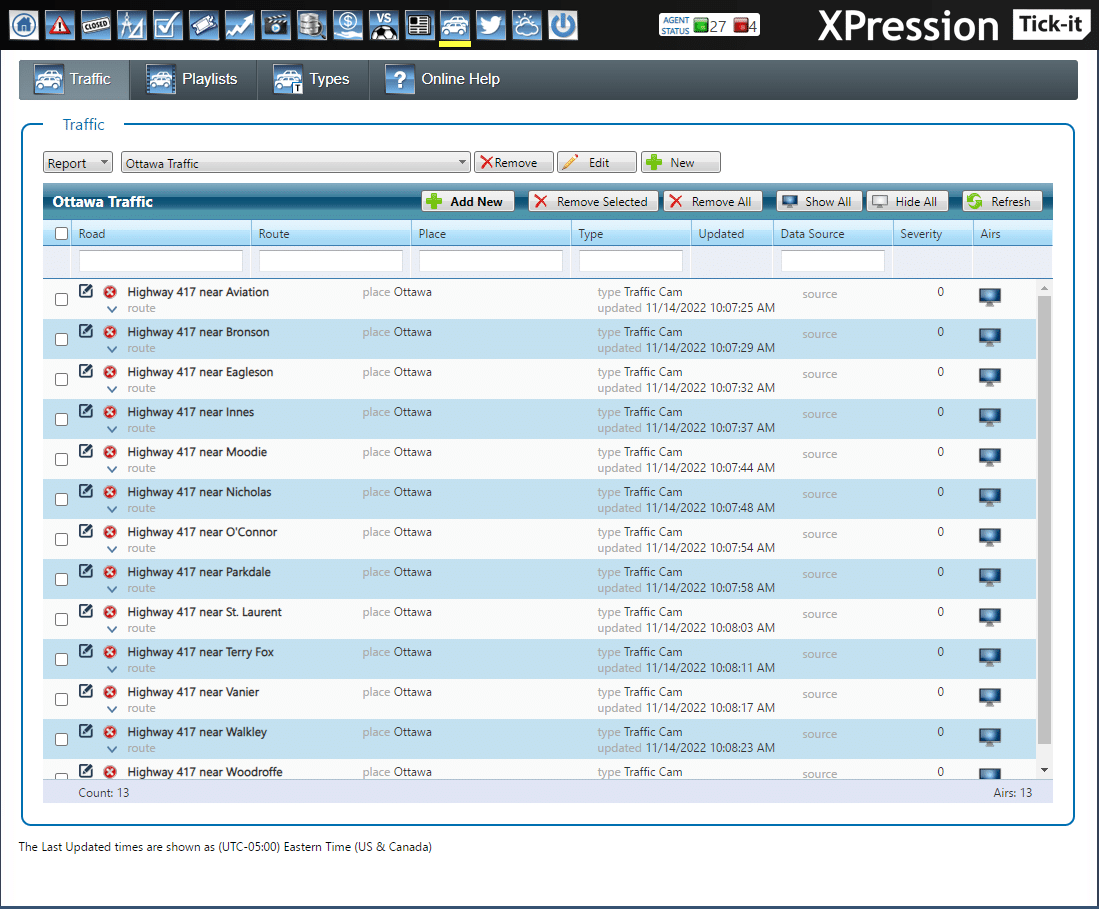1099x909 pixels.
Task: Edit the Highway 417 near Aviation entry
Action: pyautogui.click(x=86, y=291)
